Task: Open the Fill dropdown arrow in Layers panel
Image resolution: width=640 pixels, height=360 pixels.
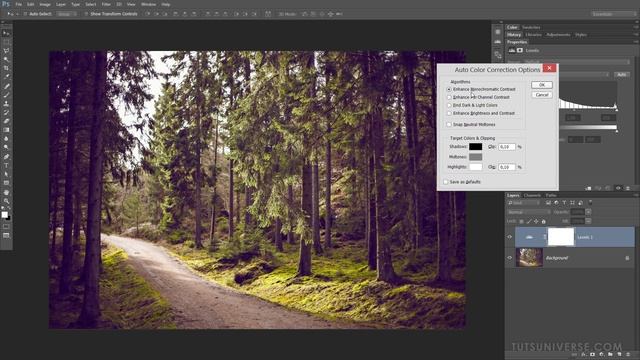Action: coord(588,221)
